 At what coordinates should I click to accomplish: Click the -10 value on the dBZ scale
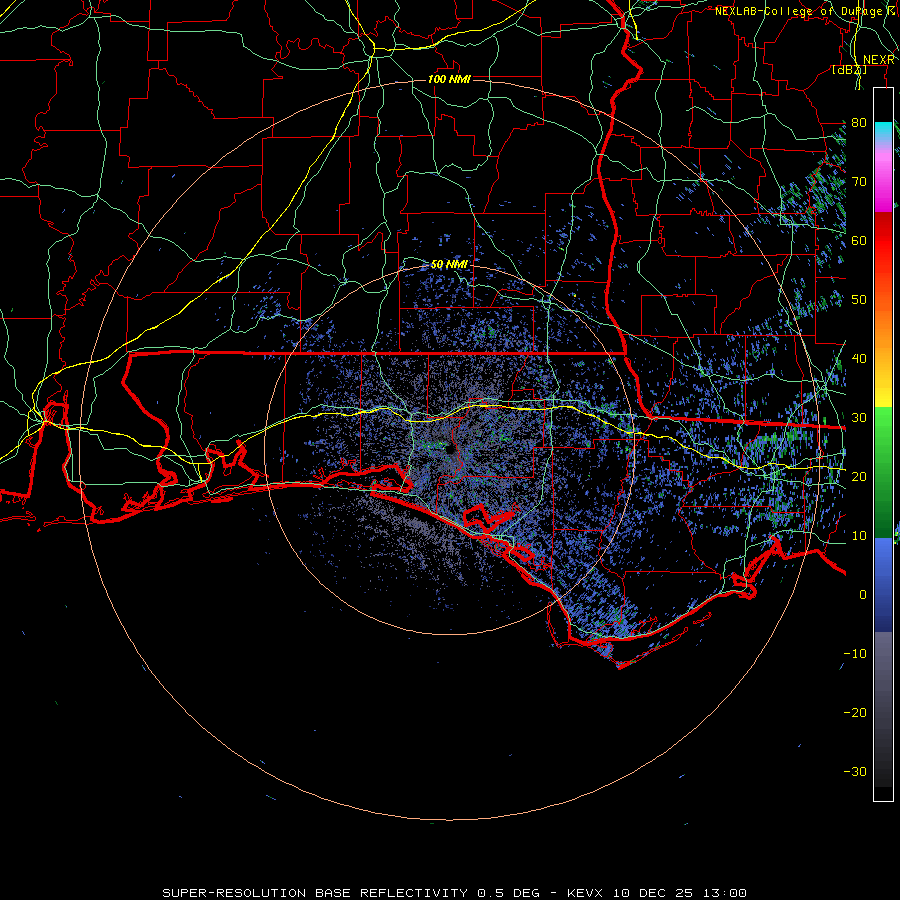(x=855, y=654)
